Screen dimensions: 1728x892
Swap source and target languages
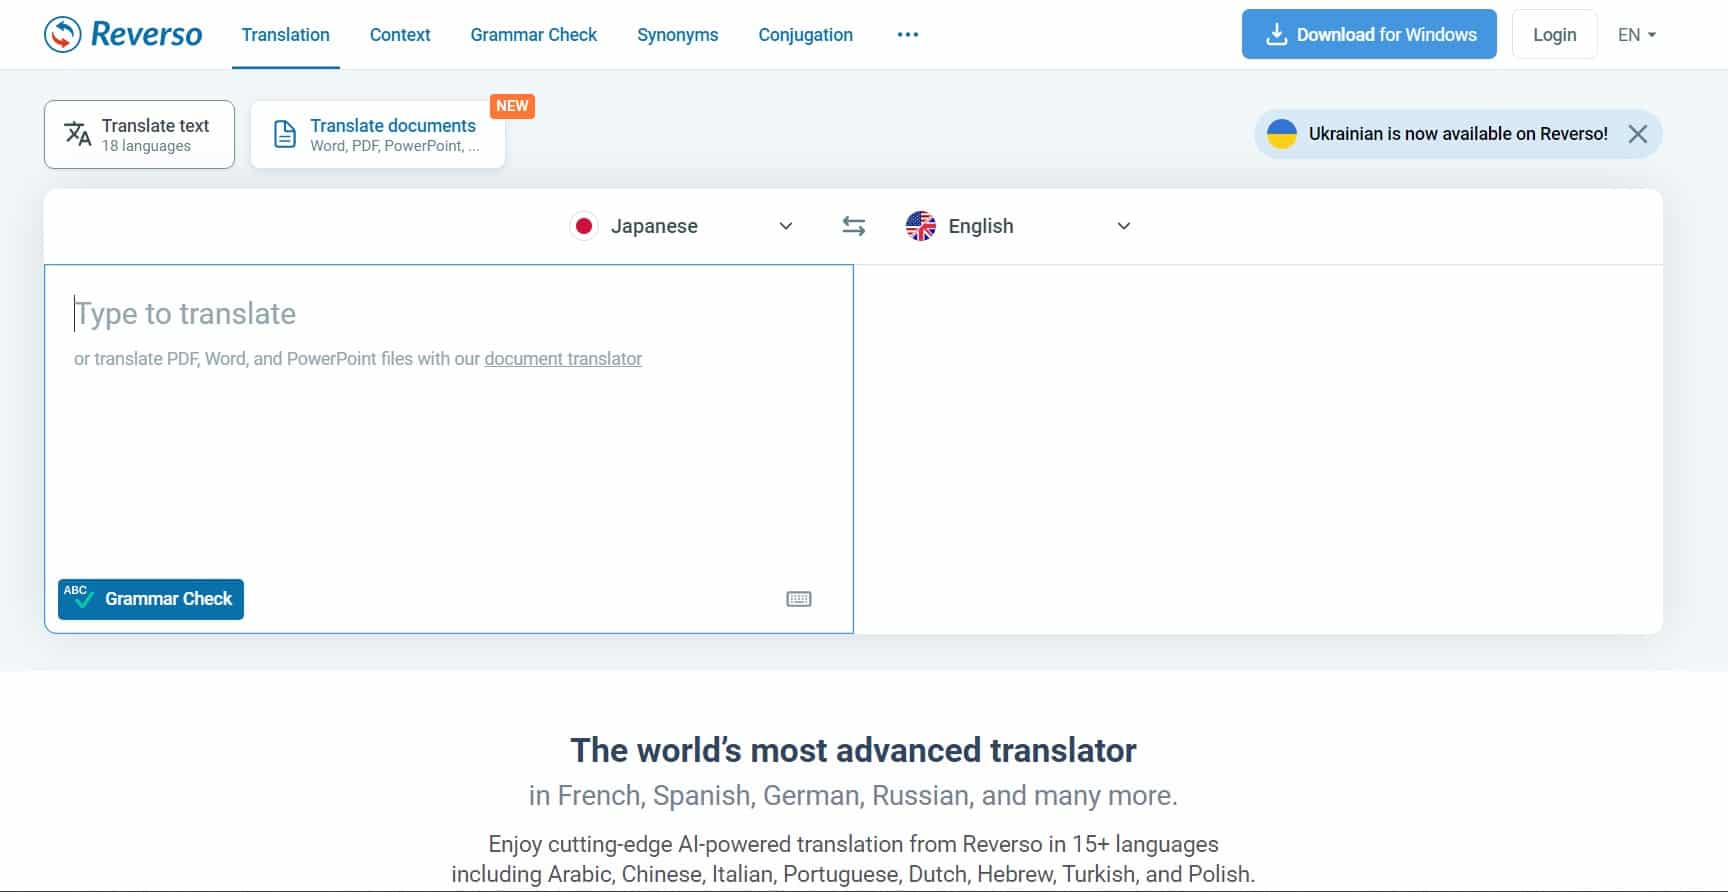click(x=853, y=226)
